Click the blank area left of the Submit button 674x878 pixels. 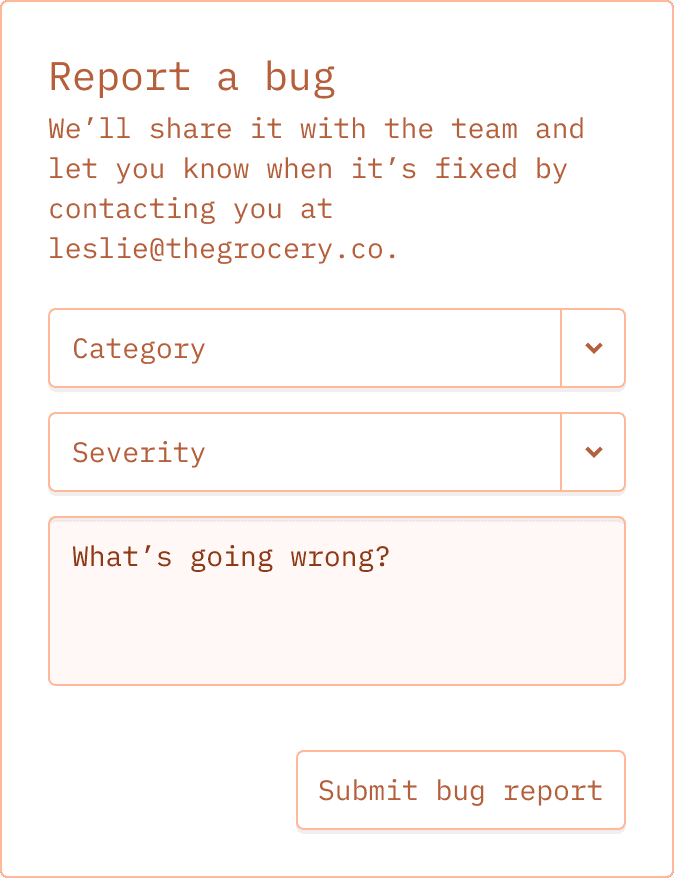(172, 790)
